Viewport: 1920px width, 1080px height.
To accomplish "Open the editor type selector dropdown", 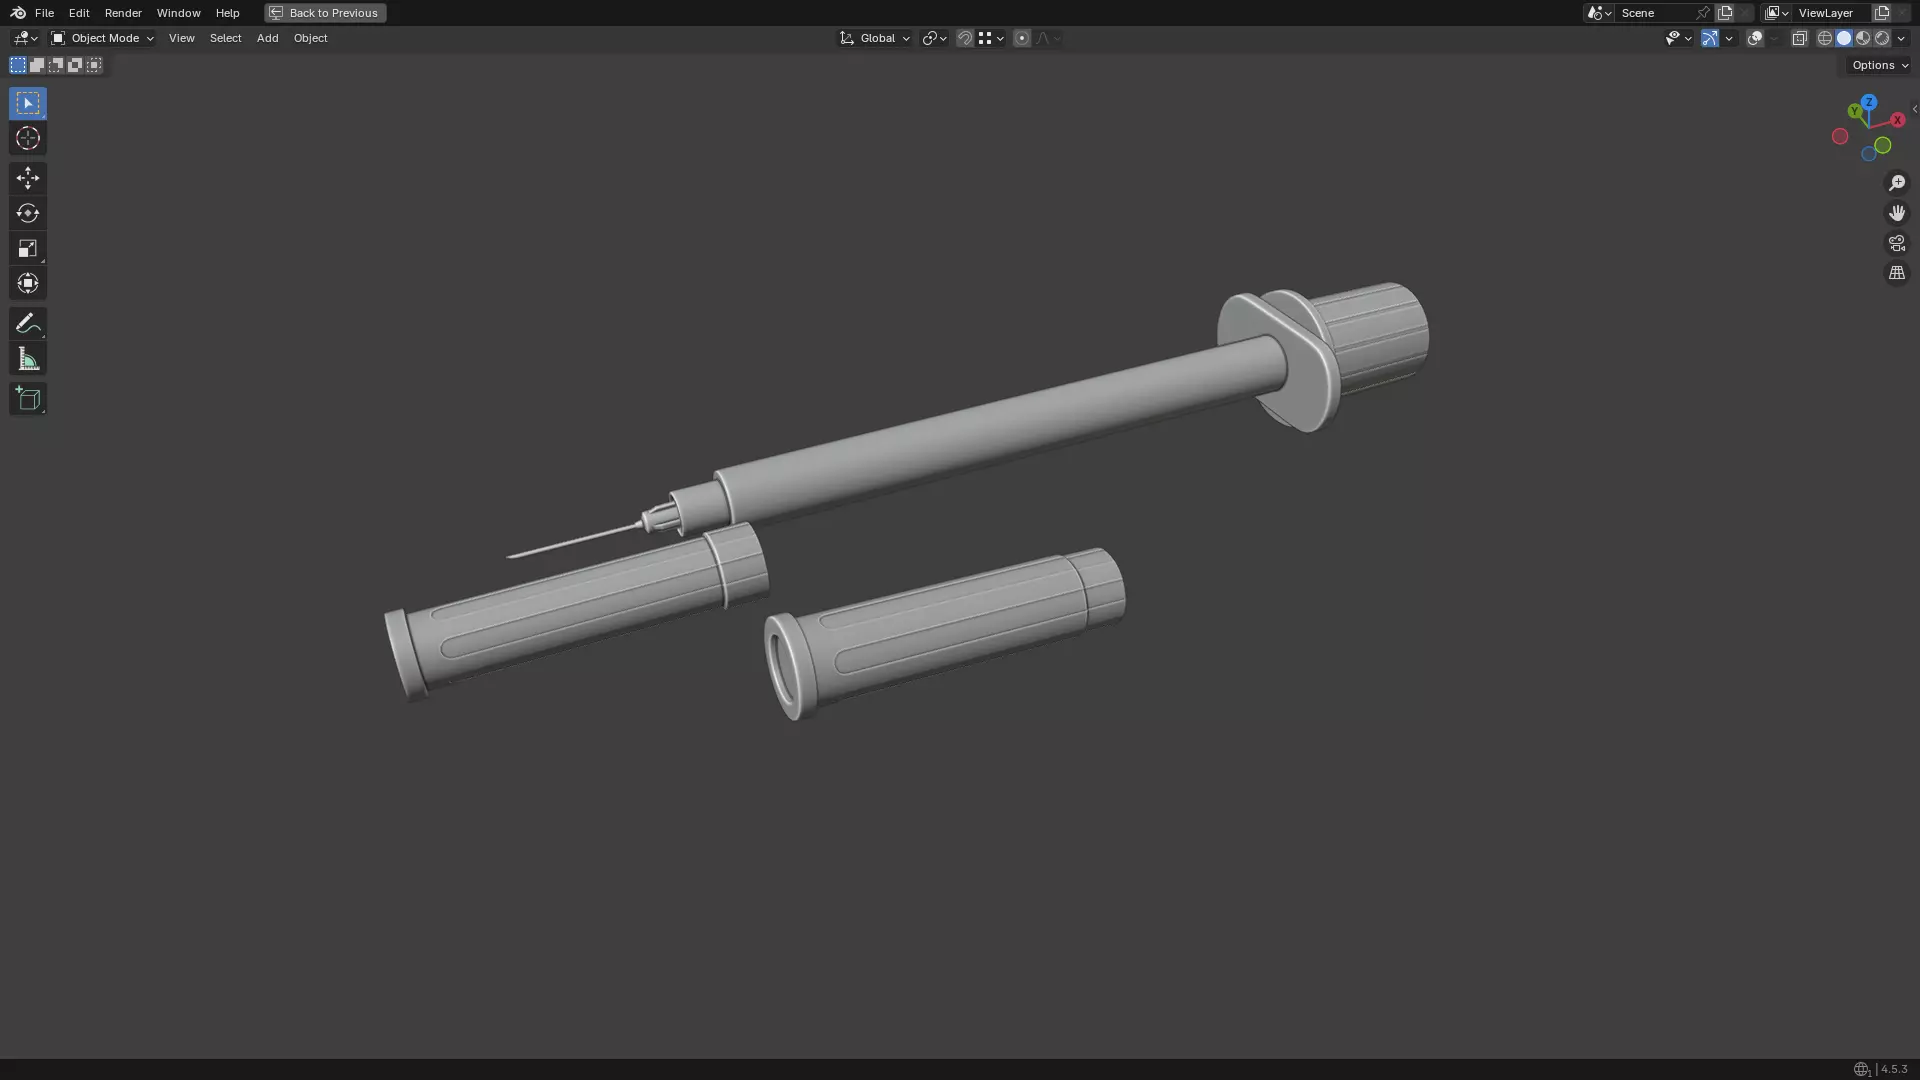I will click(x=25, y=38).
